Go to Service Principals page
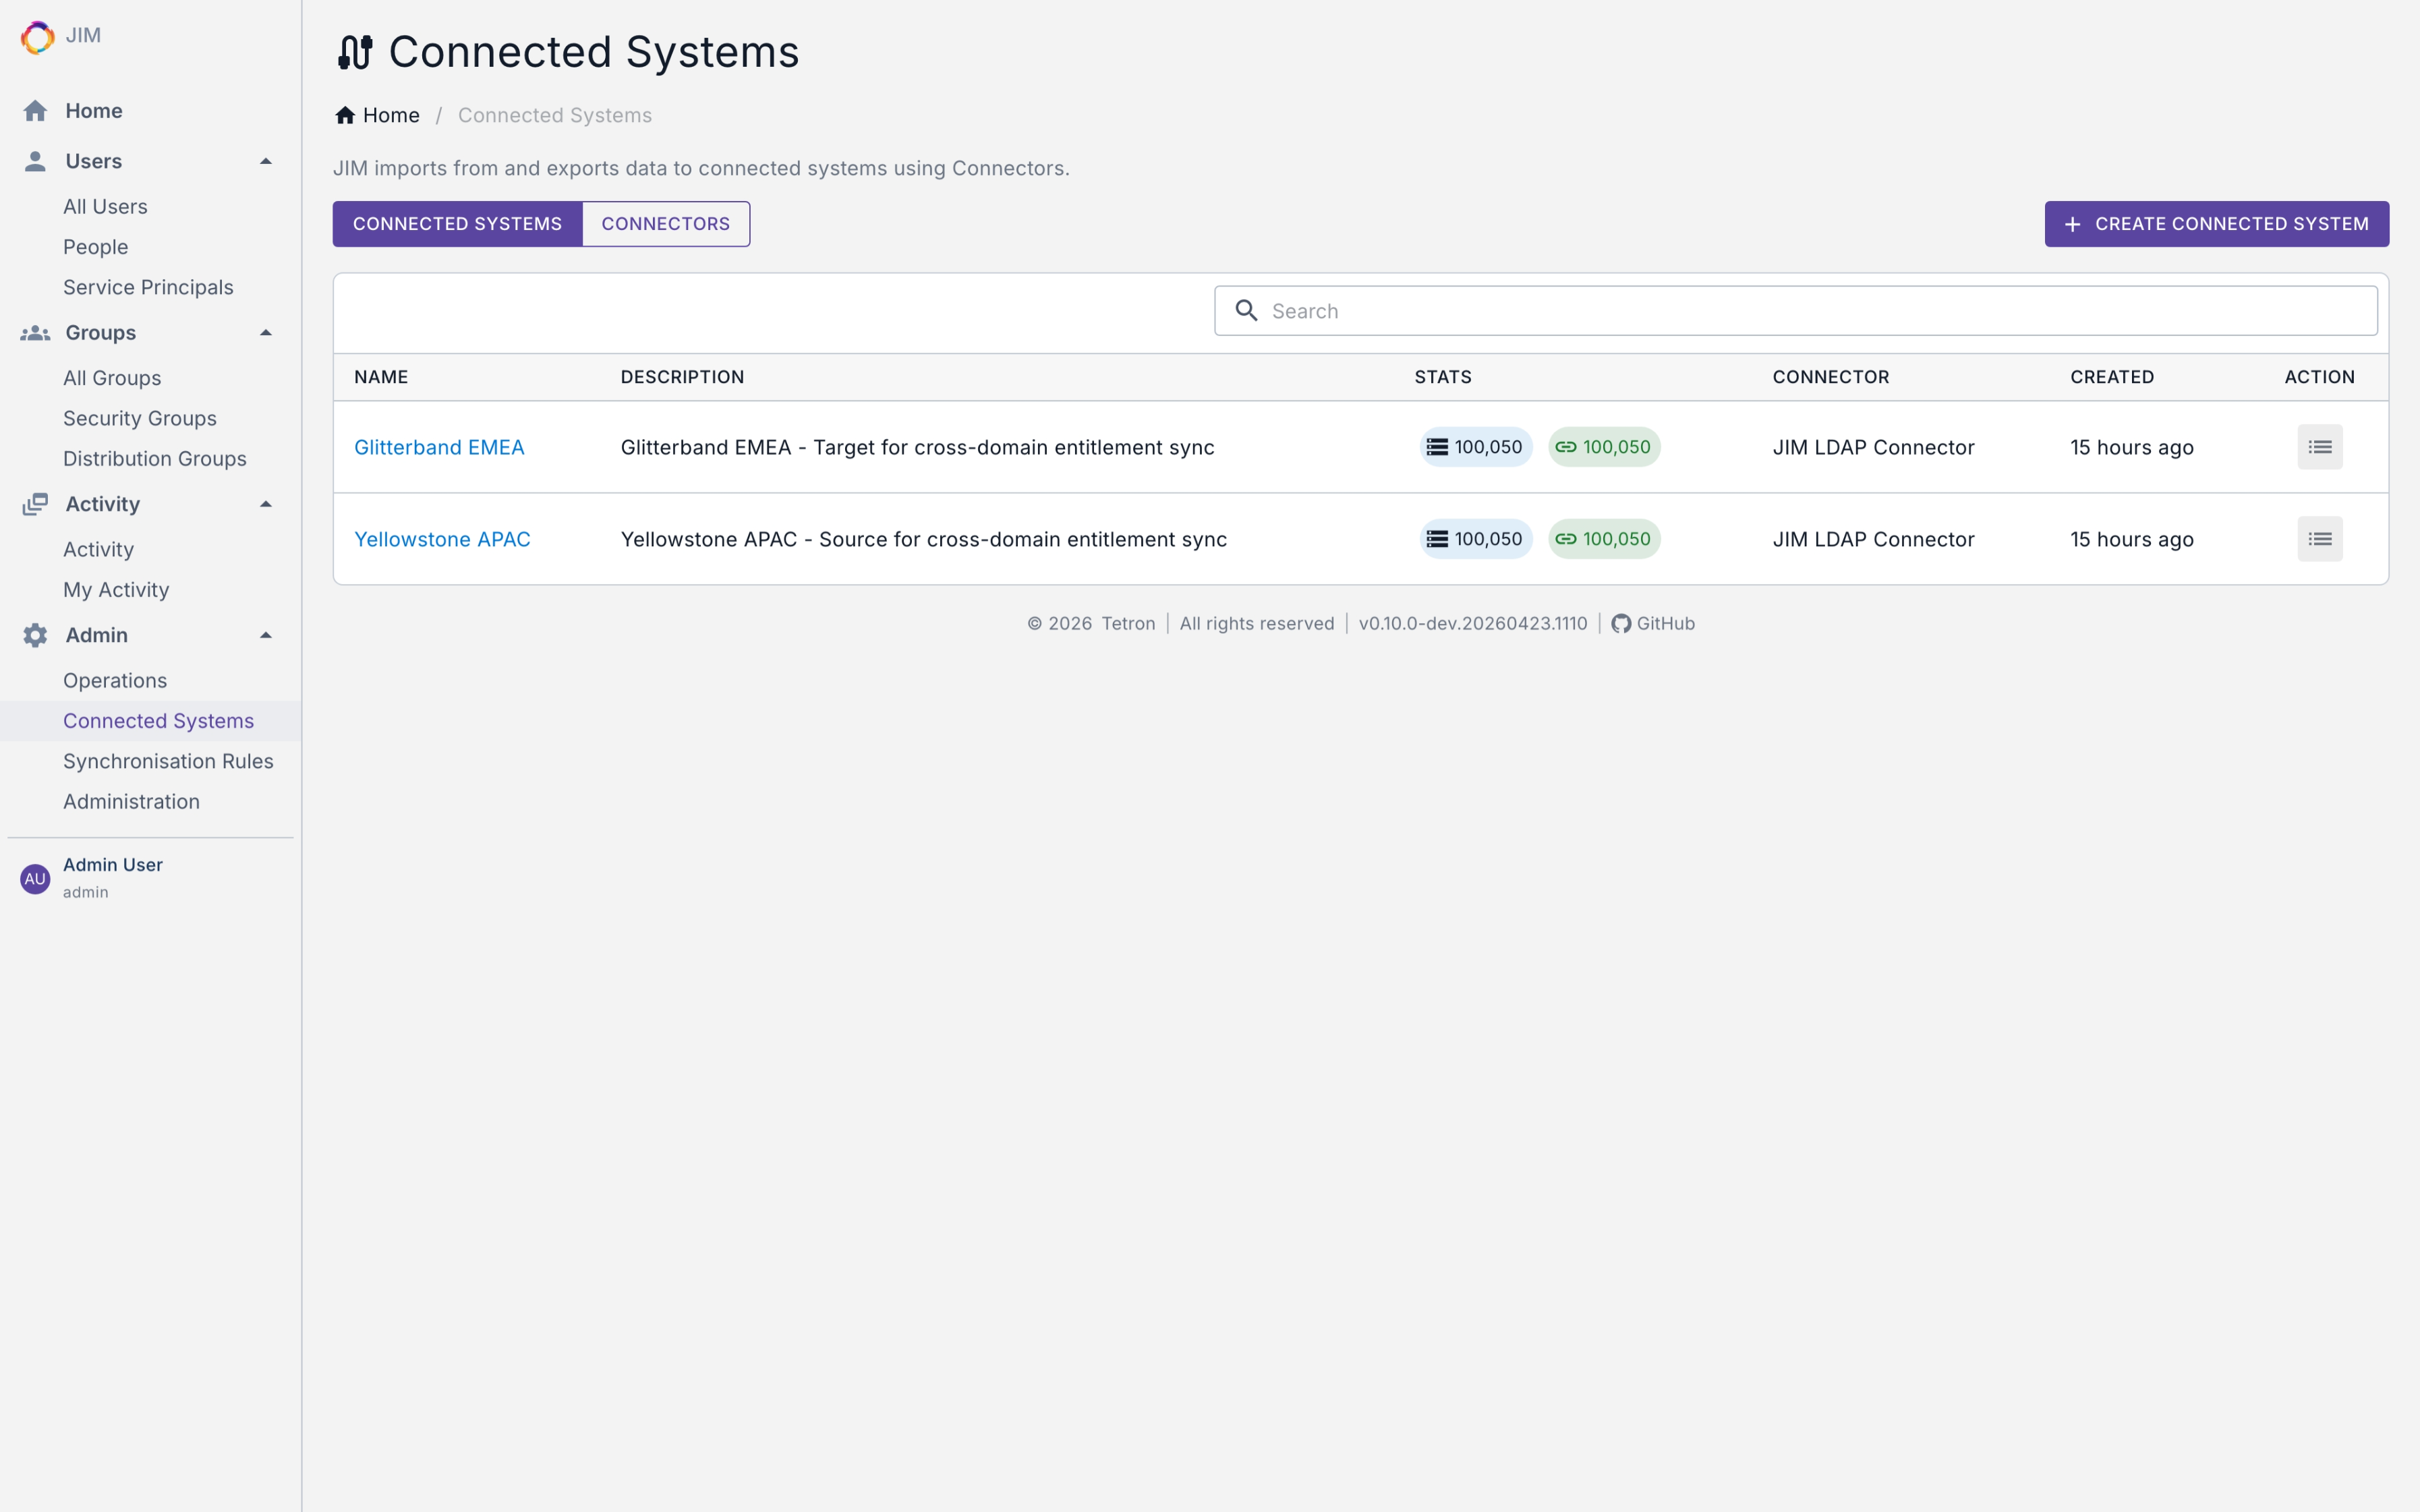Image resolution: width=2420 pixels, height=1512 pixels. 148,287
